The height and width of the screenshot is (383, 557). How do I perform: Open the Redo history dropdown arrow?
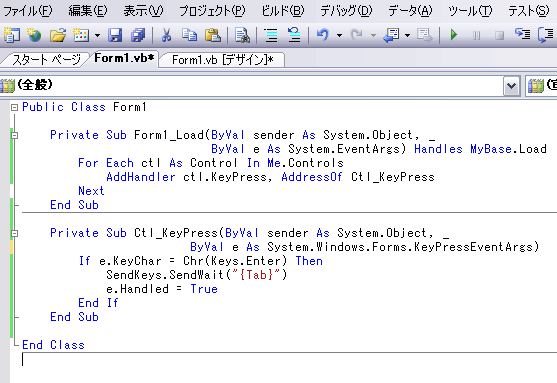373,35
